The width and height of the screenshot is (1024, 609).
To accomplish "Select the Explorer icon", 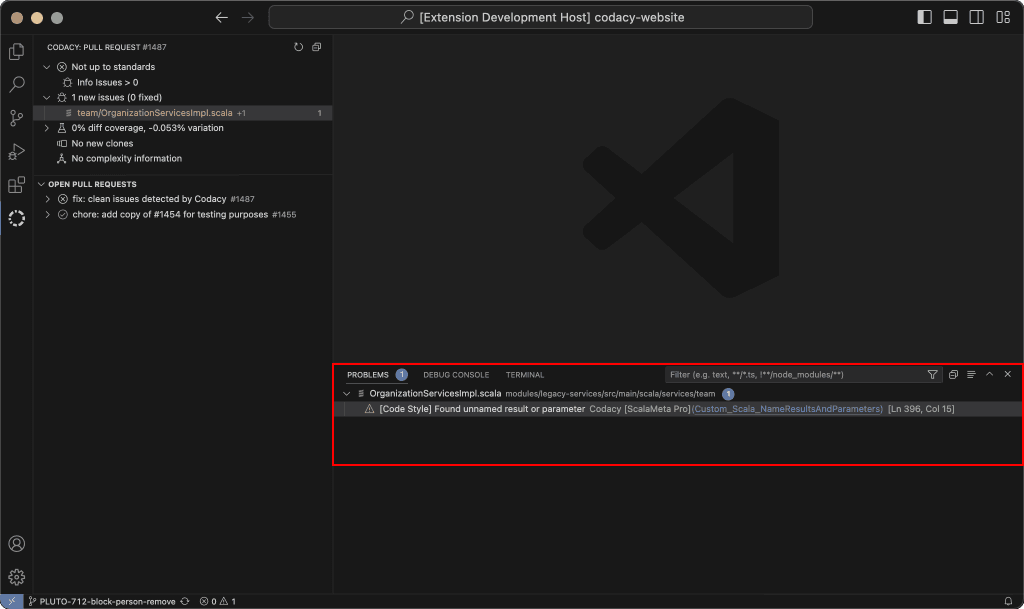I will coord(16,51).
